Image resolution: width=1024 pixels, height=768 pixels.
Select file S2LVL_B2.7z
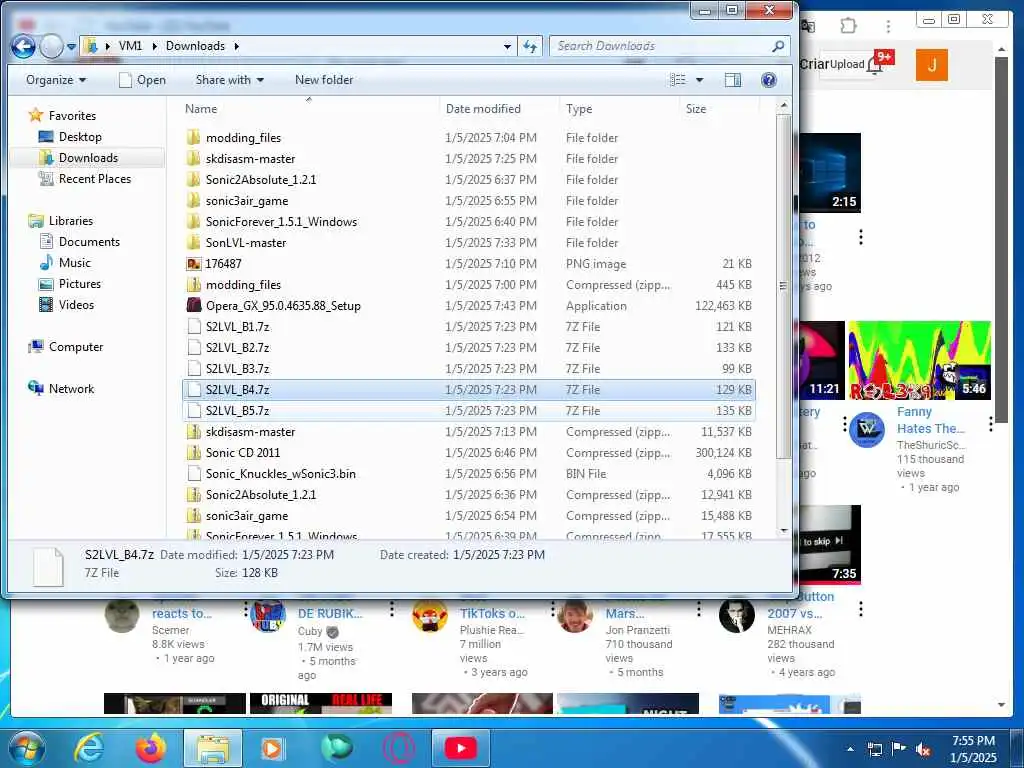click(x=469, y=347)
